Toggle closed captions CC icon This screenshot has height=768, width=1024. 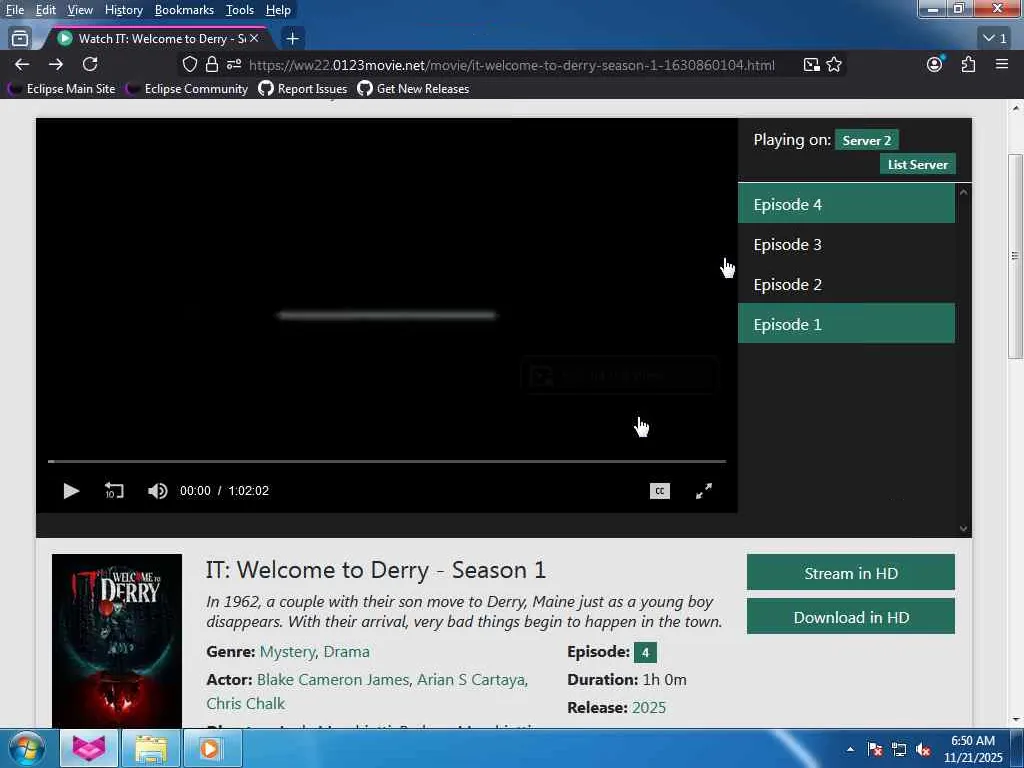click(660, 491)
